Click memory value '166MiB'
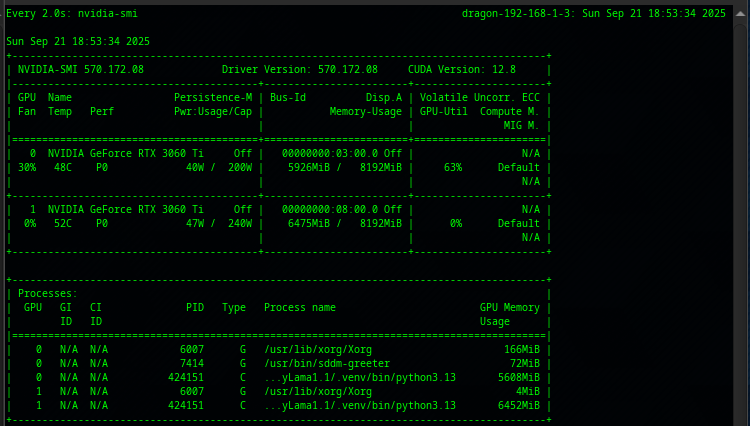 click(x=522, y=350)
